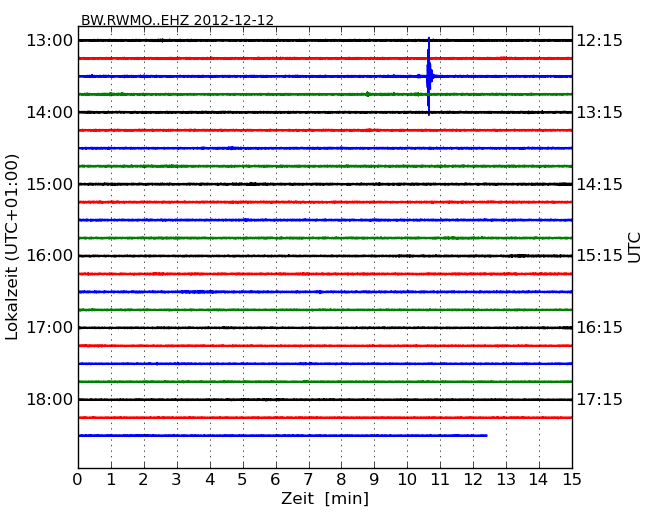Click the 17:00 local time label
This screenshot has width=650, height=520.
click(49, 328)
